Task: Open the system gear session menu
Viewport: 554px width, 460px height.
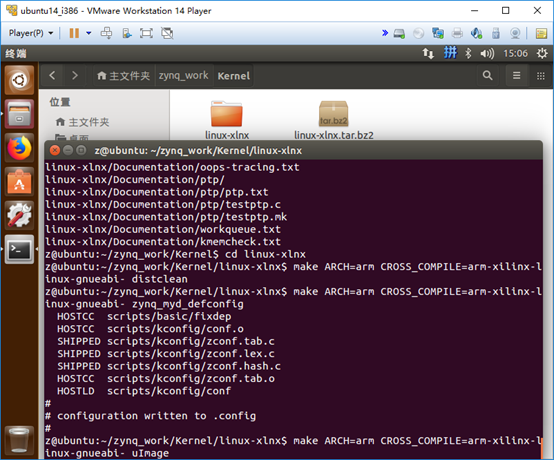Action: point(542,54)
